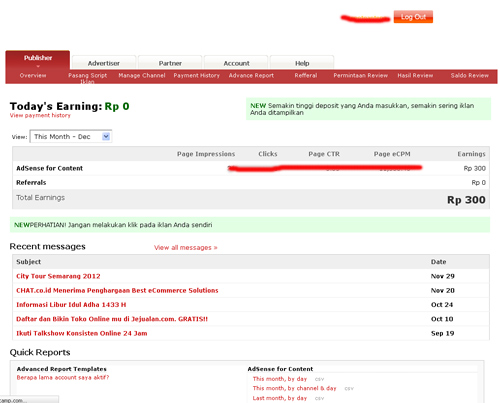The width and height of the screenshot is (500, 403).
Task: Click the View all messages link
Action: coord(186,248)
